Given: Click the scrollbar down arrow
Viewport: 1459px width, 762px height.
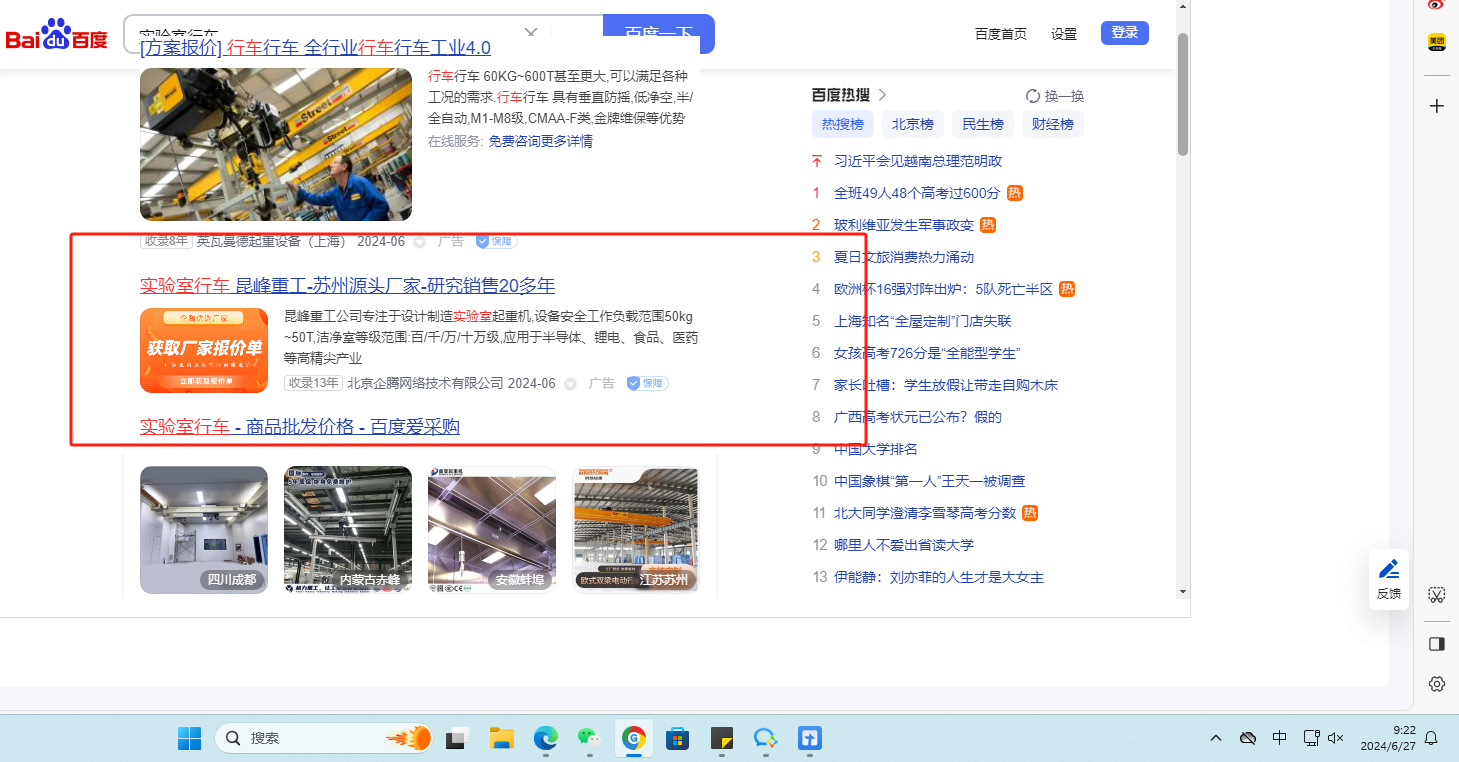Looking at the screenshot, I should click(1183, 591).
